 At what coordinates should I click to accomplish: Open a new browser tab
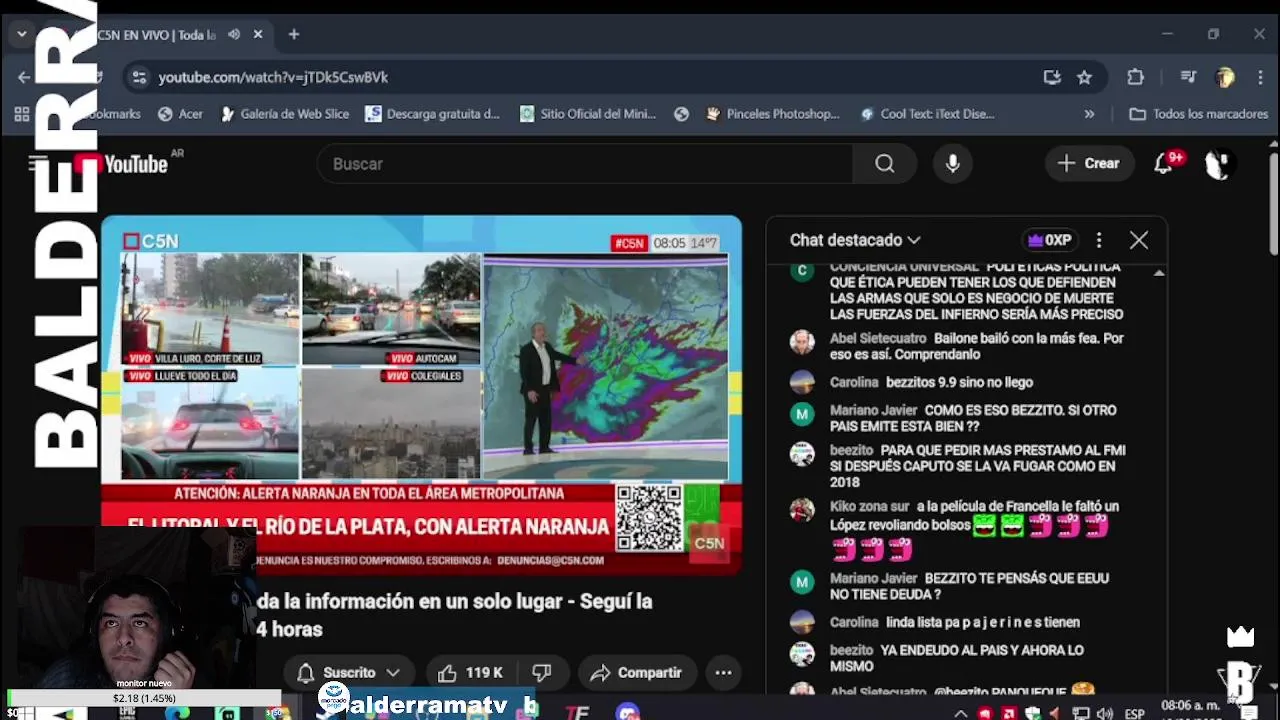(294, 34)
